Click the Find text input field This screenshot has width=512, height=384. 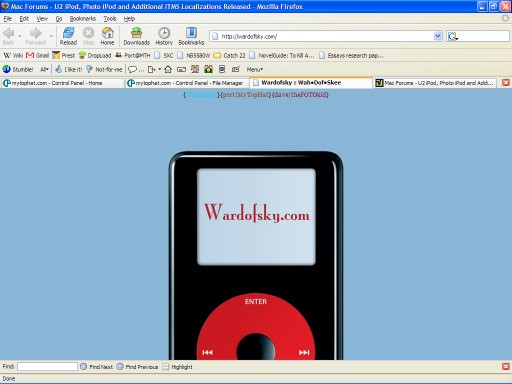(x=47, y=367)
